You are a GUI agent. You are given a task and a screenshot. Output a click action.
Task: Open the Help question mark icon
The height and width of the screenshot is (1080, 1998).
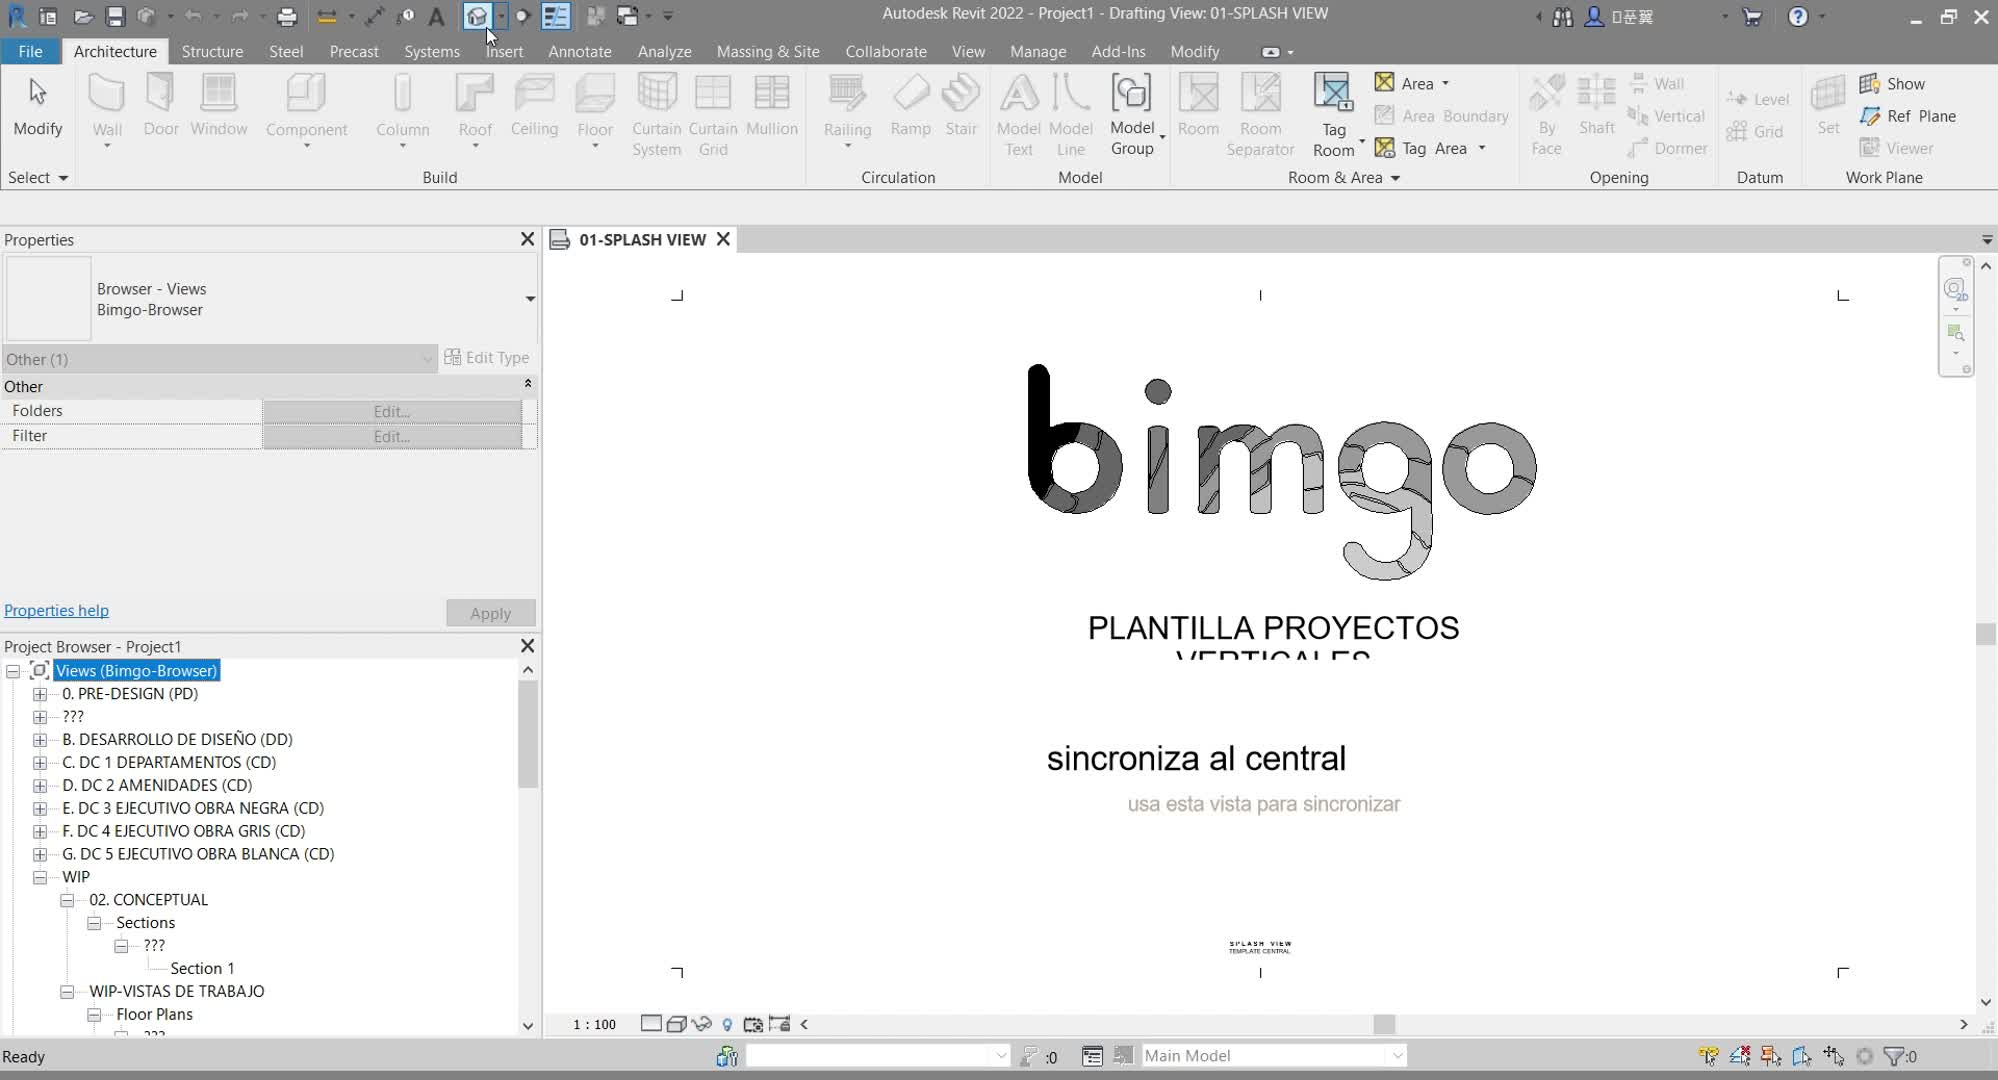click(1797, 16)
